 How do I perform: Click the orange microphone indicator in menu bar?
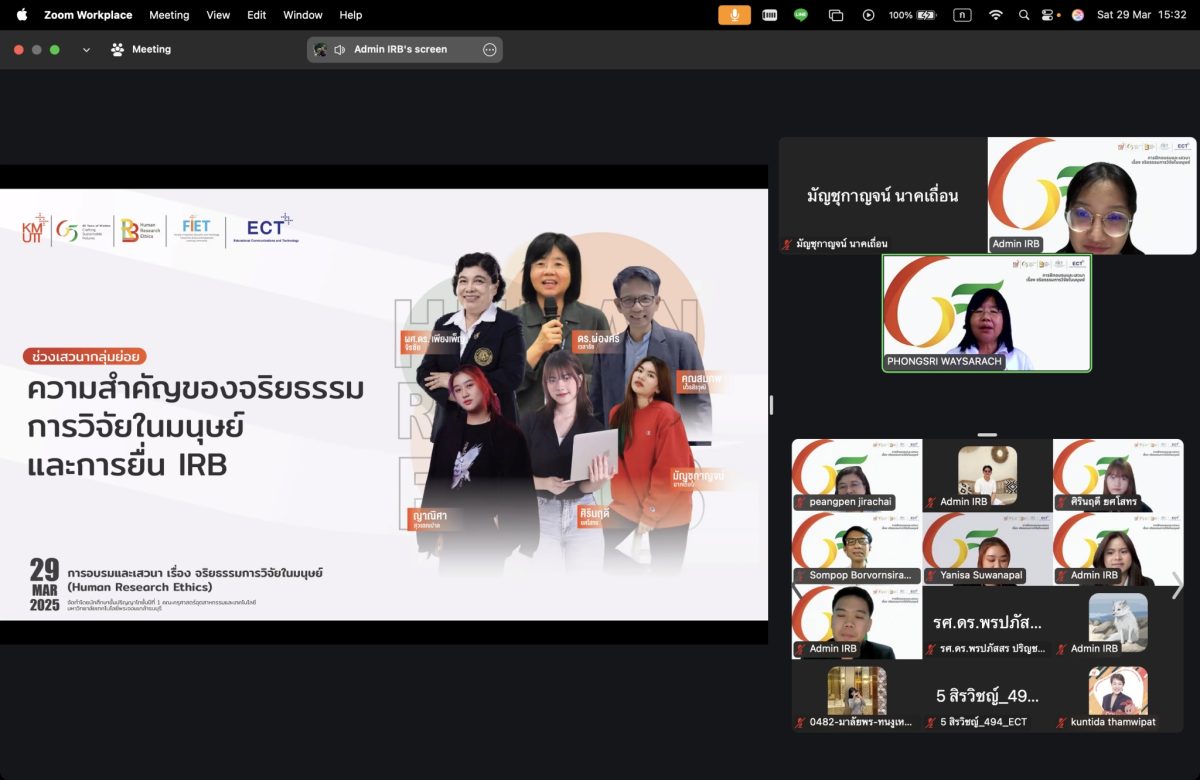[x=735, y=15]
